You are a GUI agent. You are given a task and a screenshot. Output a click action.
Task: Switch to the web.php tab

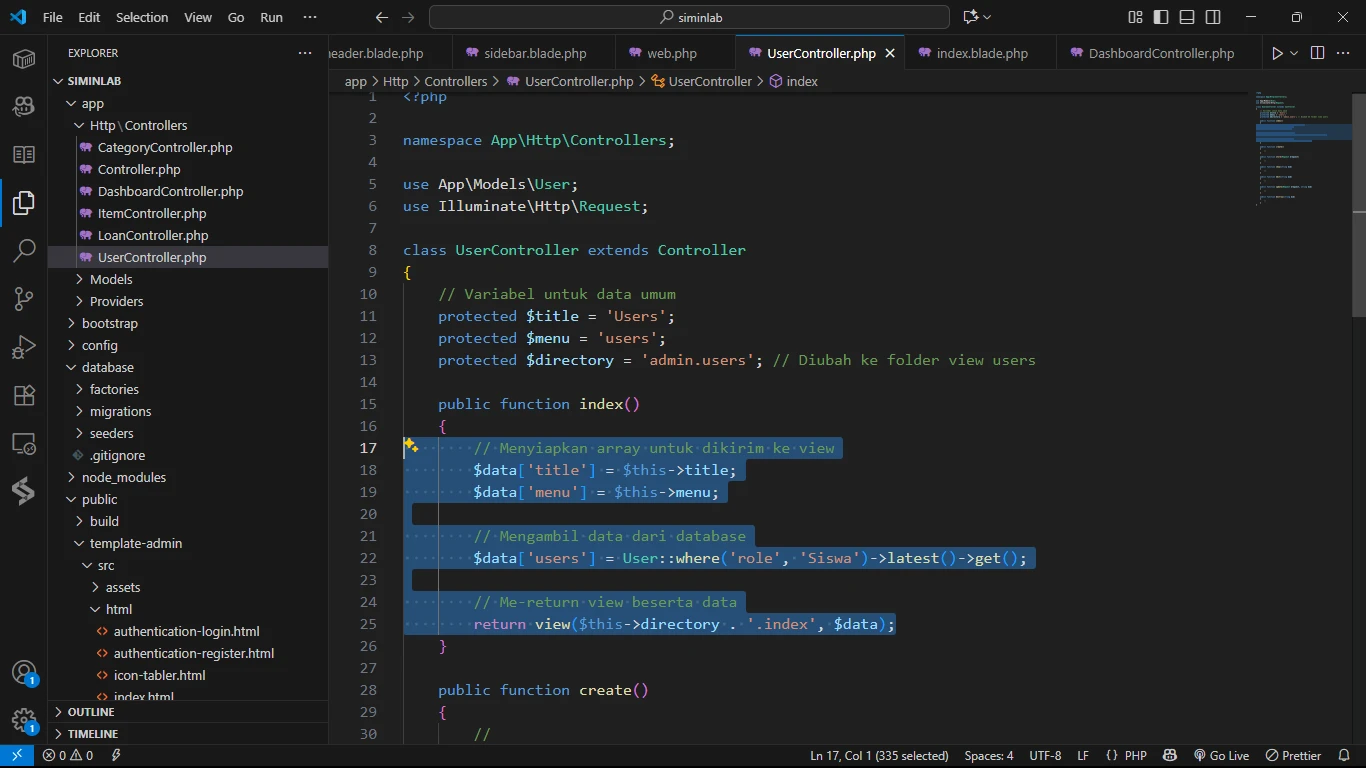coord(671,53)
